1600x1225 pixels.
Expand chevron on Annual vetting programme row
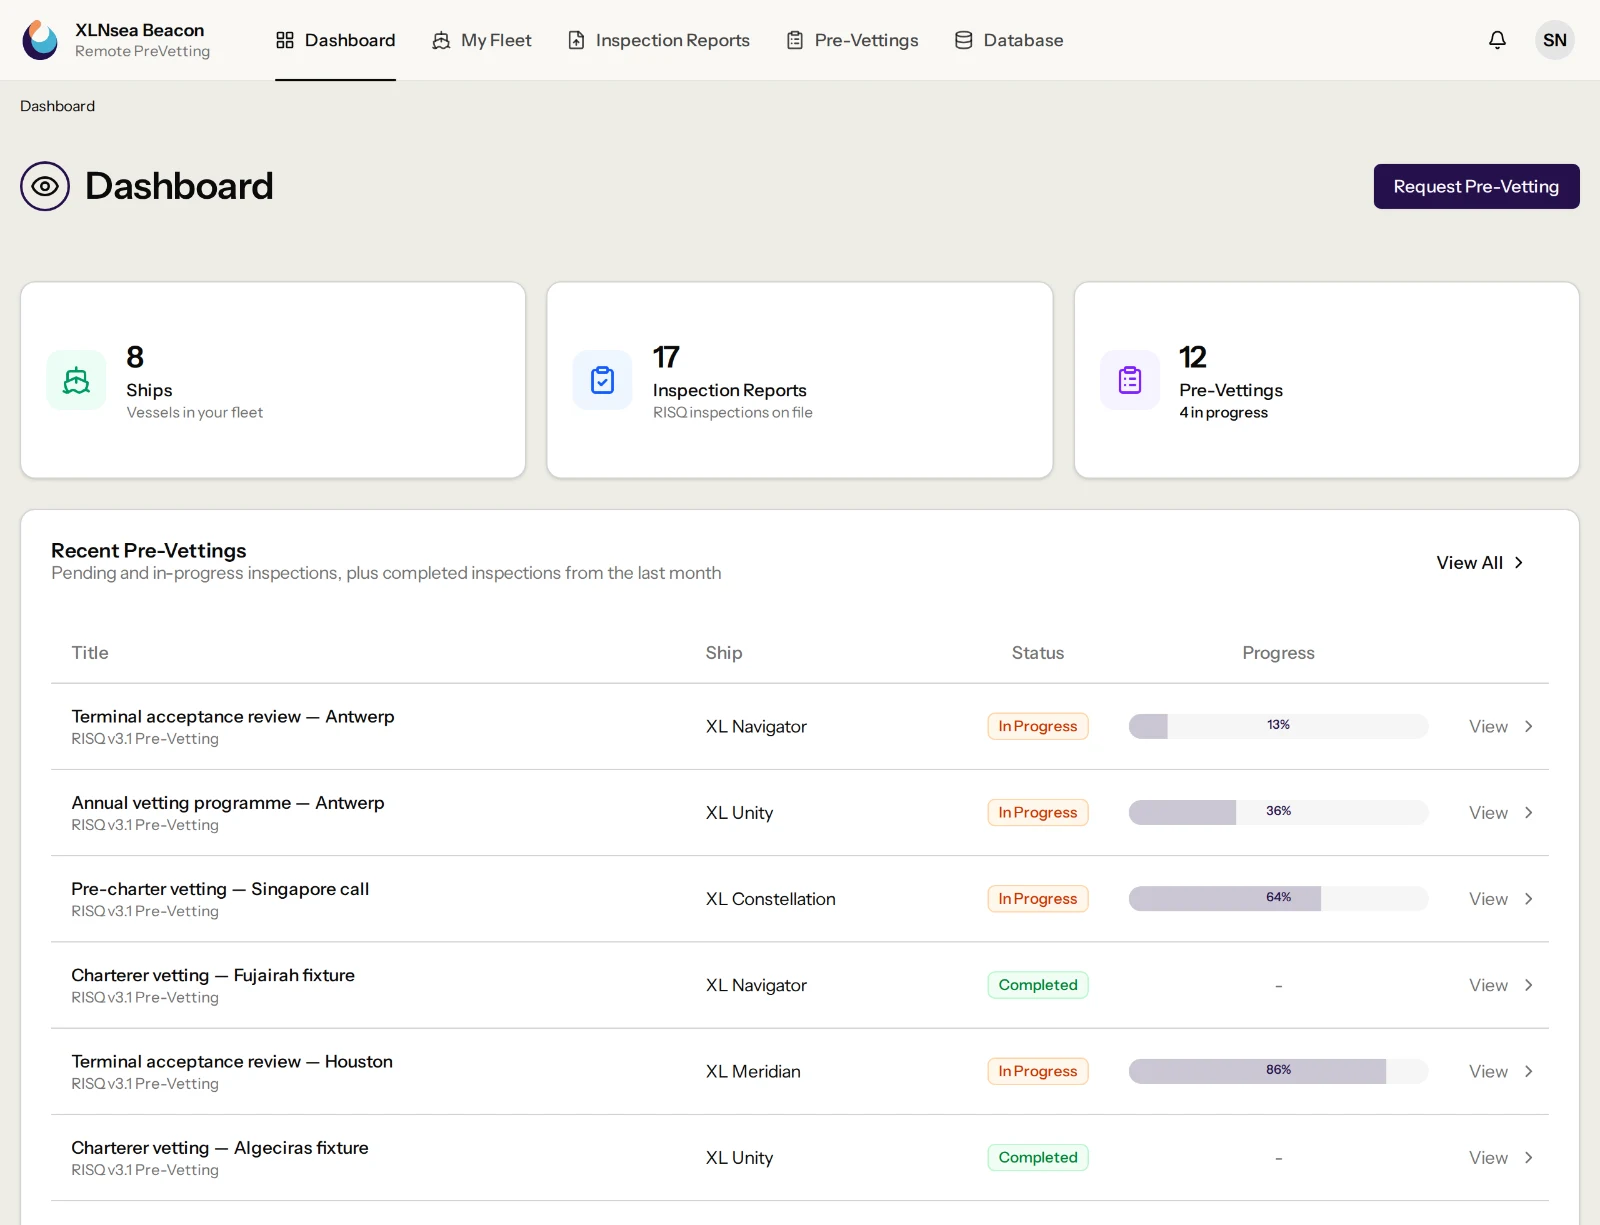[x=1529, y=813]
